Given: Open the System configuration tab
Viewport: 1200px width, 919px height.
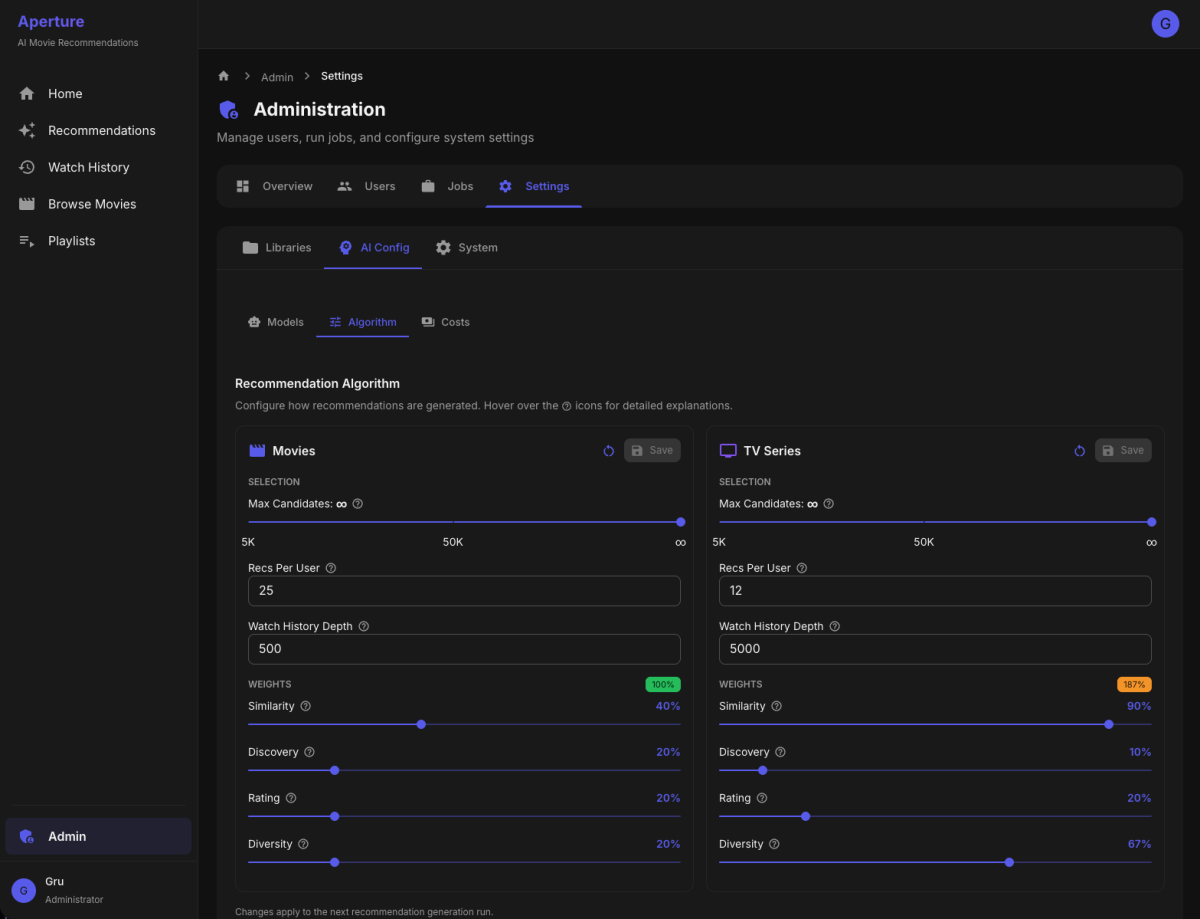Looking at the screenshot, I should click(466, 246).
